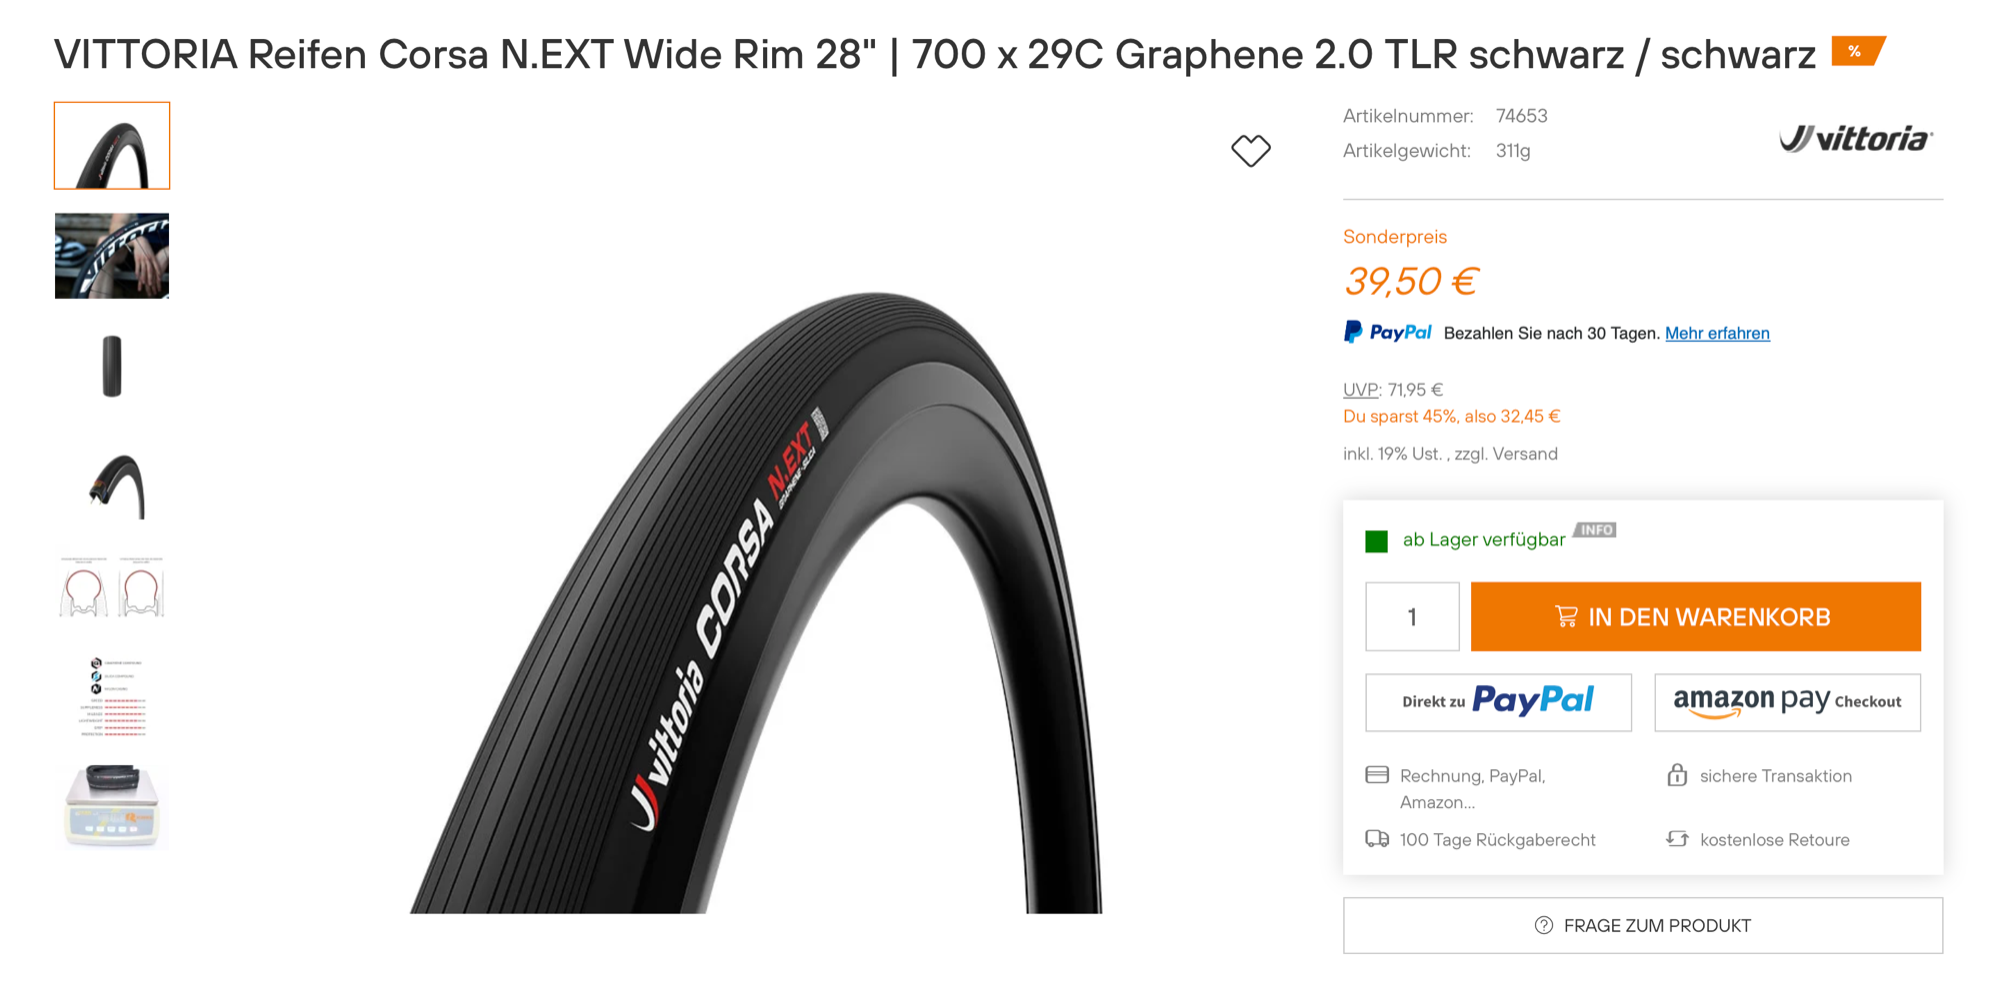Open the Vittoria brand logo
Image resolution: width=2000 pixels, height=1000 pixels.
coord(1856,139)
